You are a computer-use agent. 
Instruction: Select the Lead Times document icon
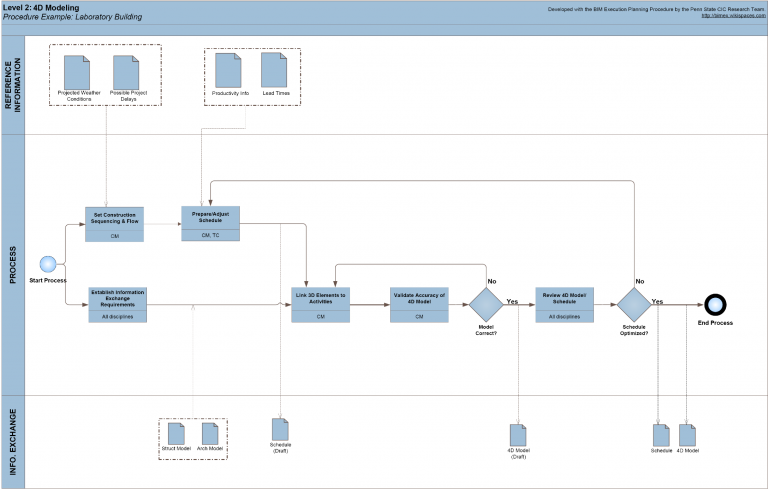(274, 70)
